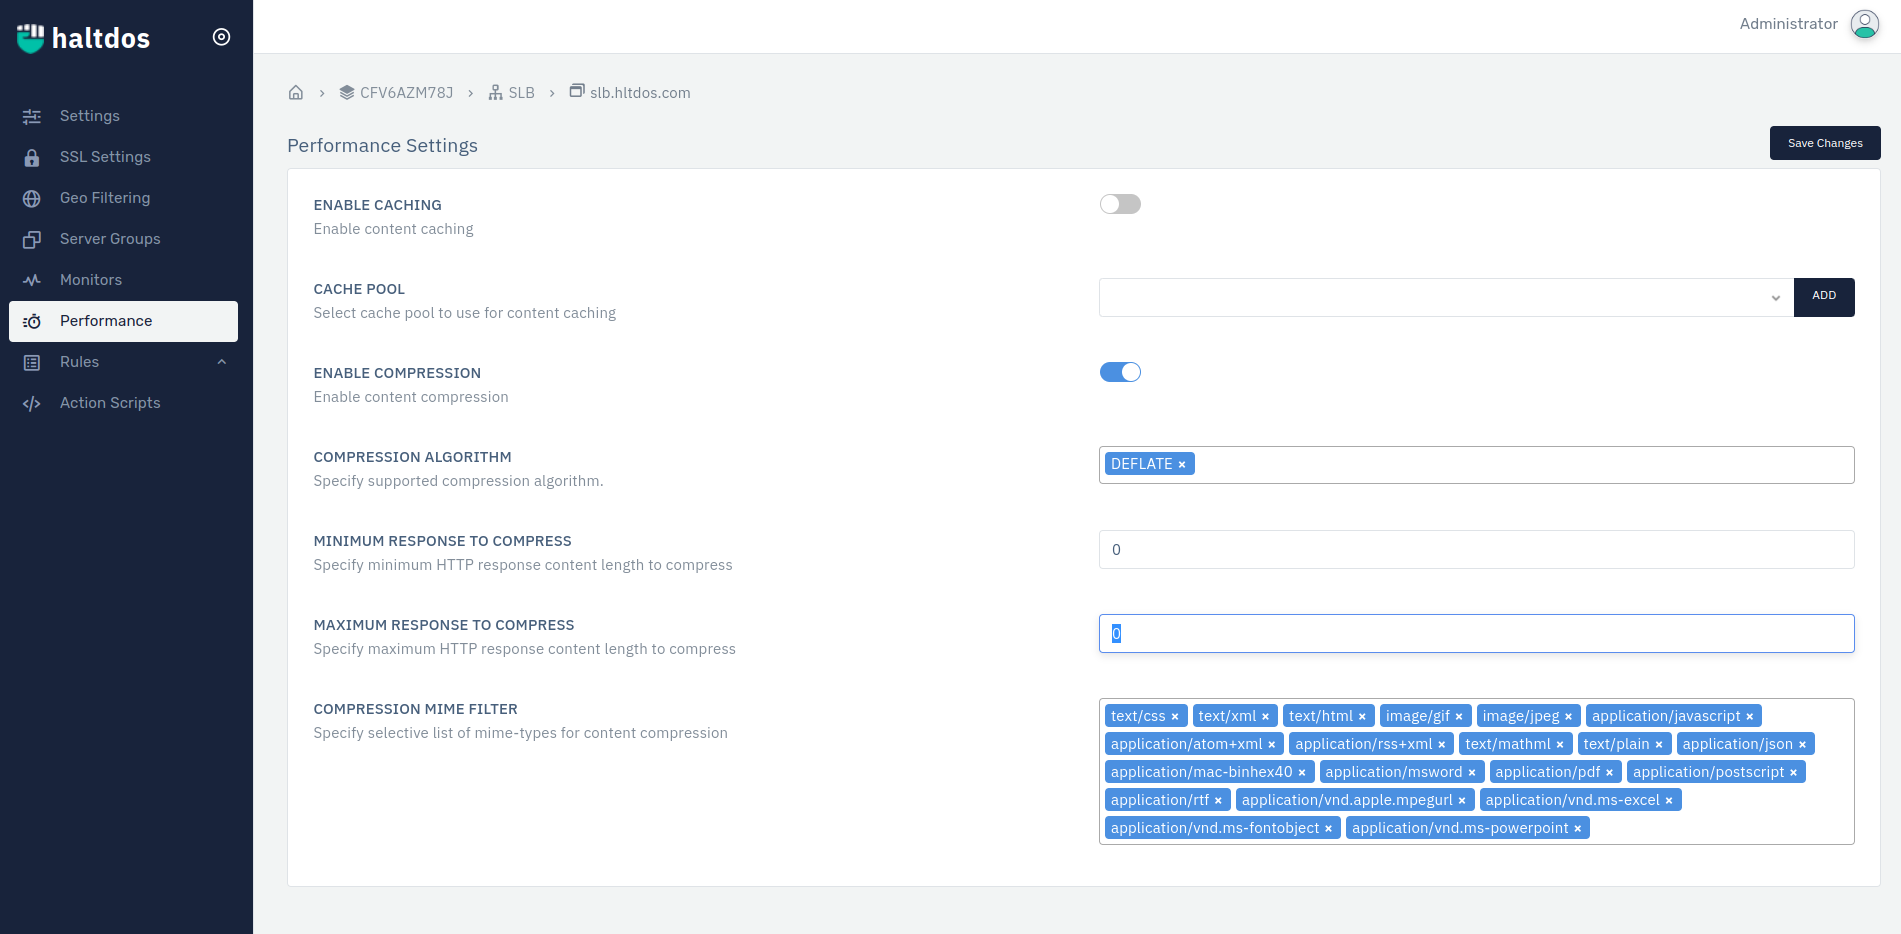Remove the DEFLATE algorithm tag
The width and height of the screenshot is (1901, 934).
click(x=1181, y=465)
